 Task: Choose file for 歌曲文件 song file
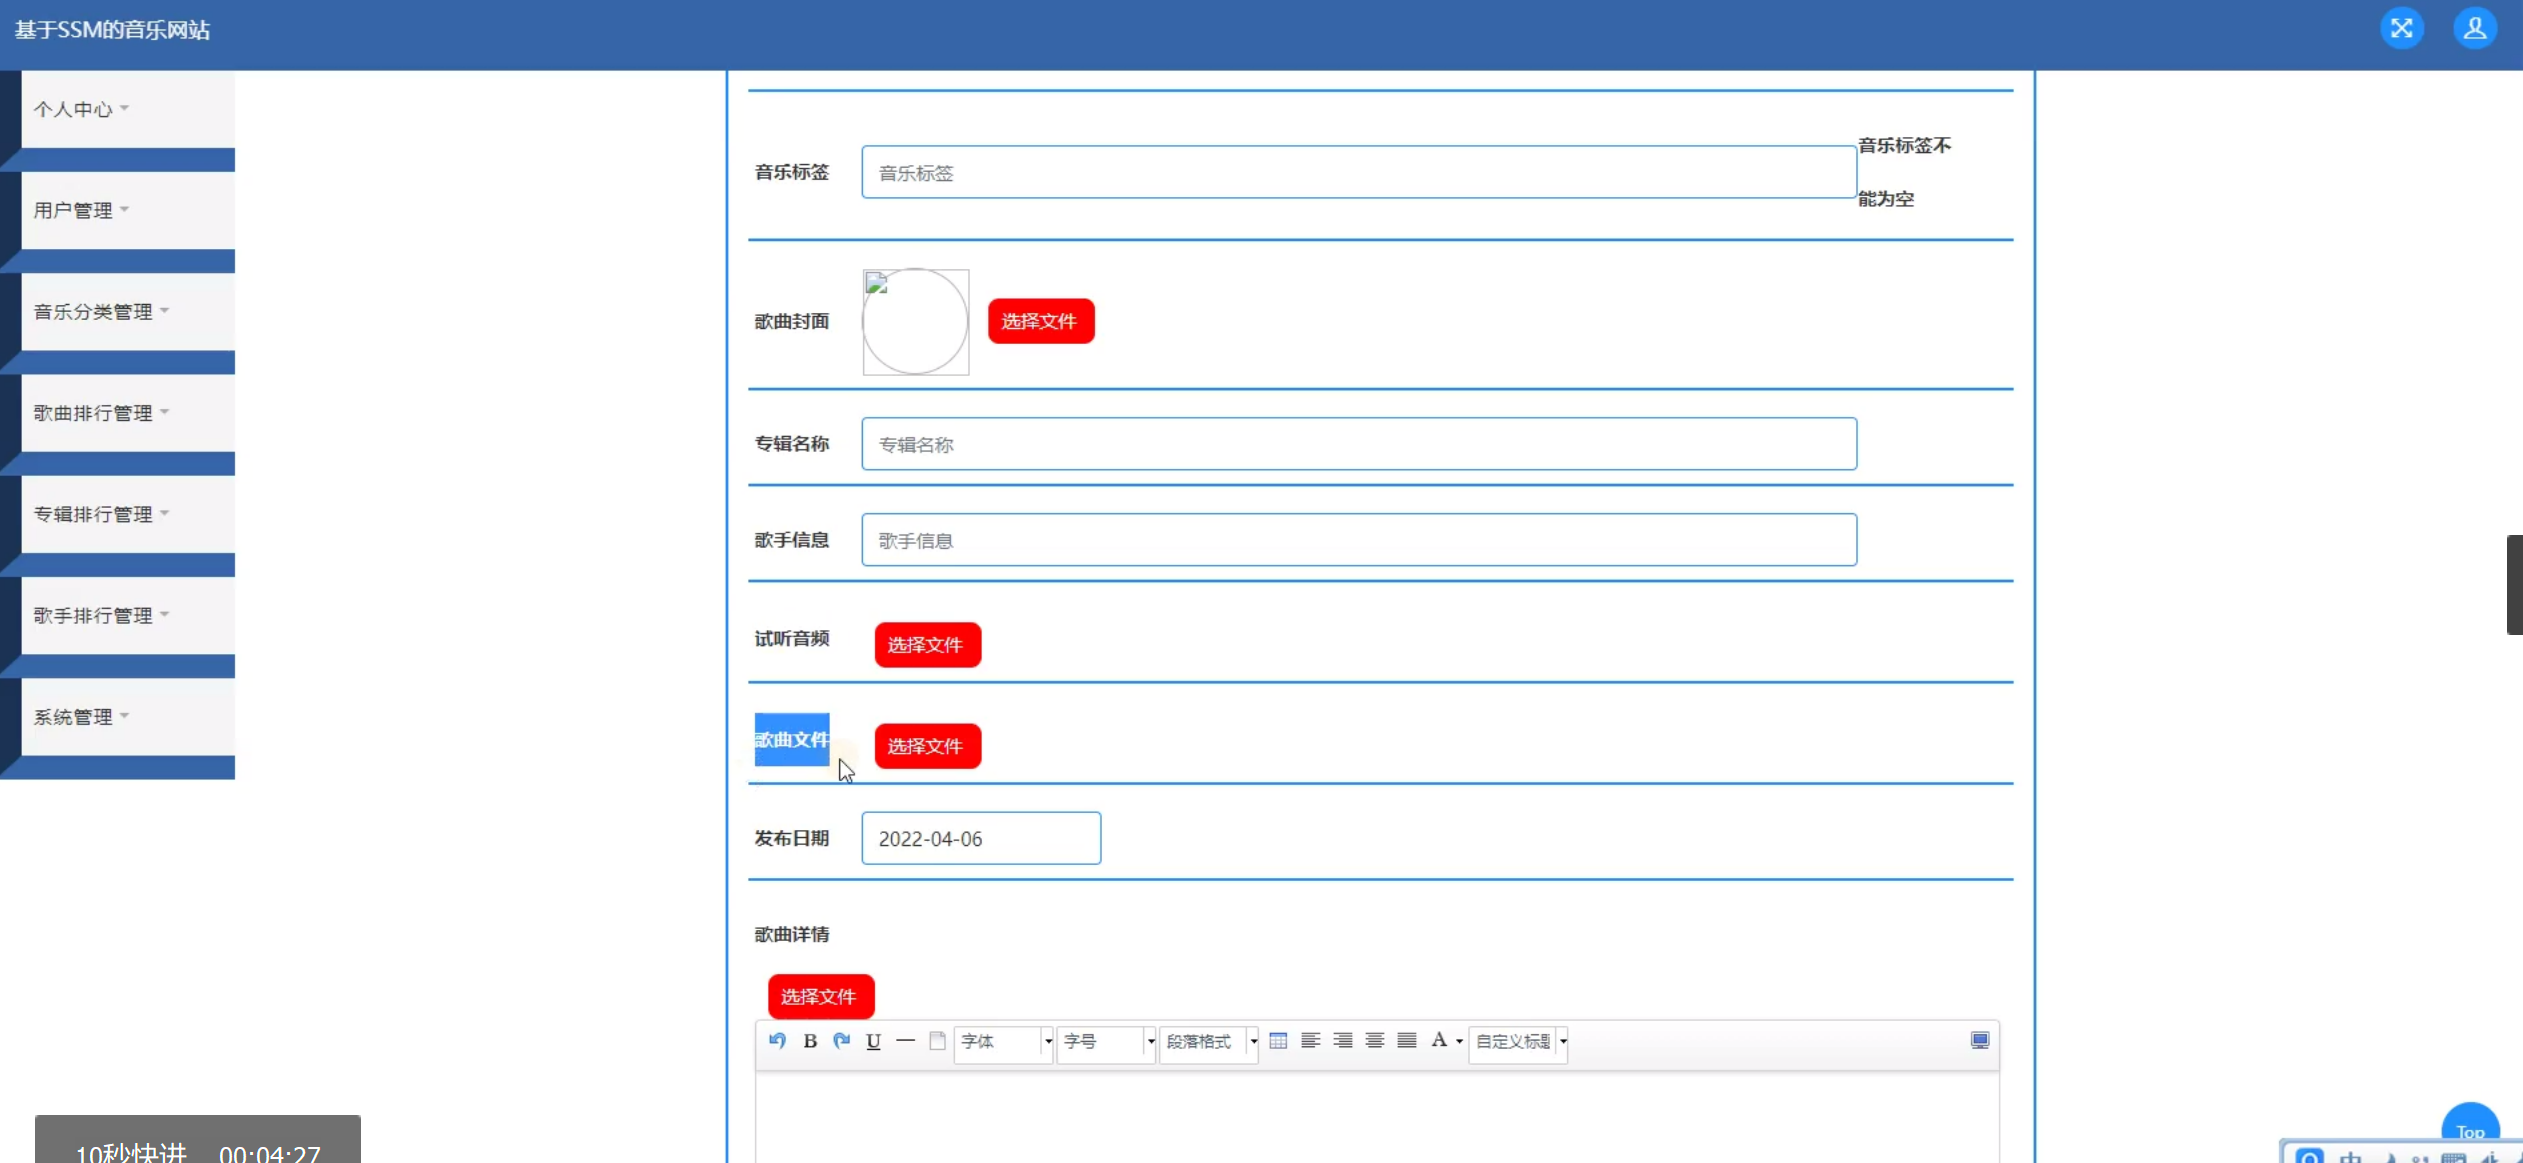(x=927, y=746)
